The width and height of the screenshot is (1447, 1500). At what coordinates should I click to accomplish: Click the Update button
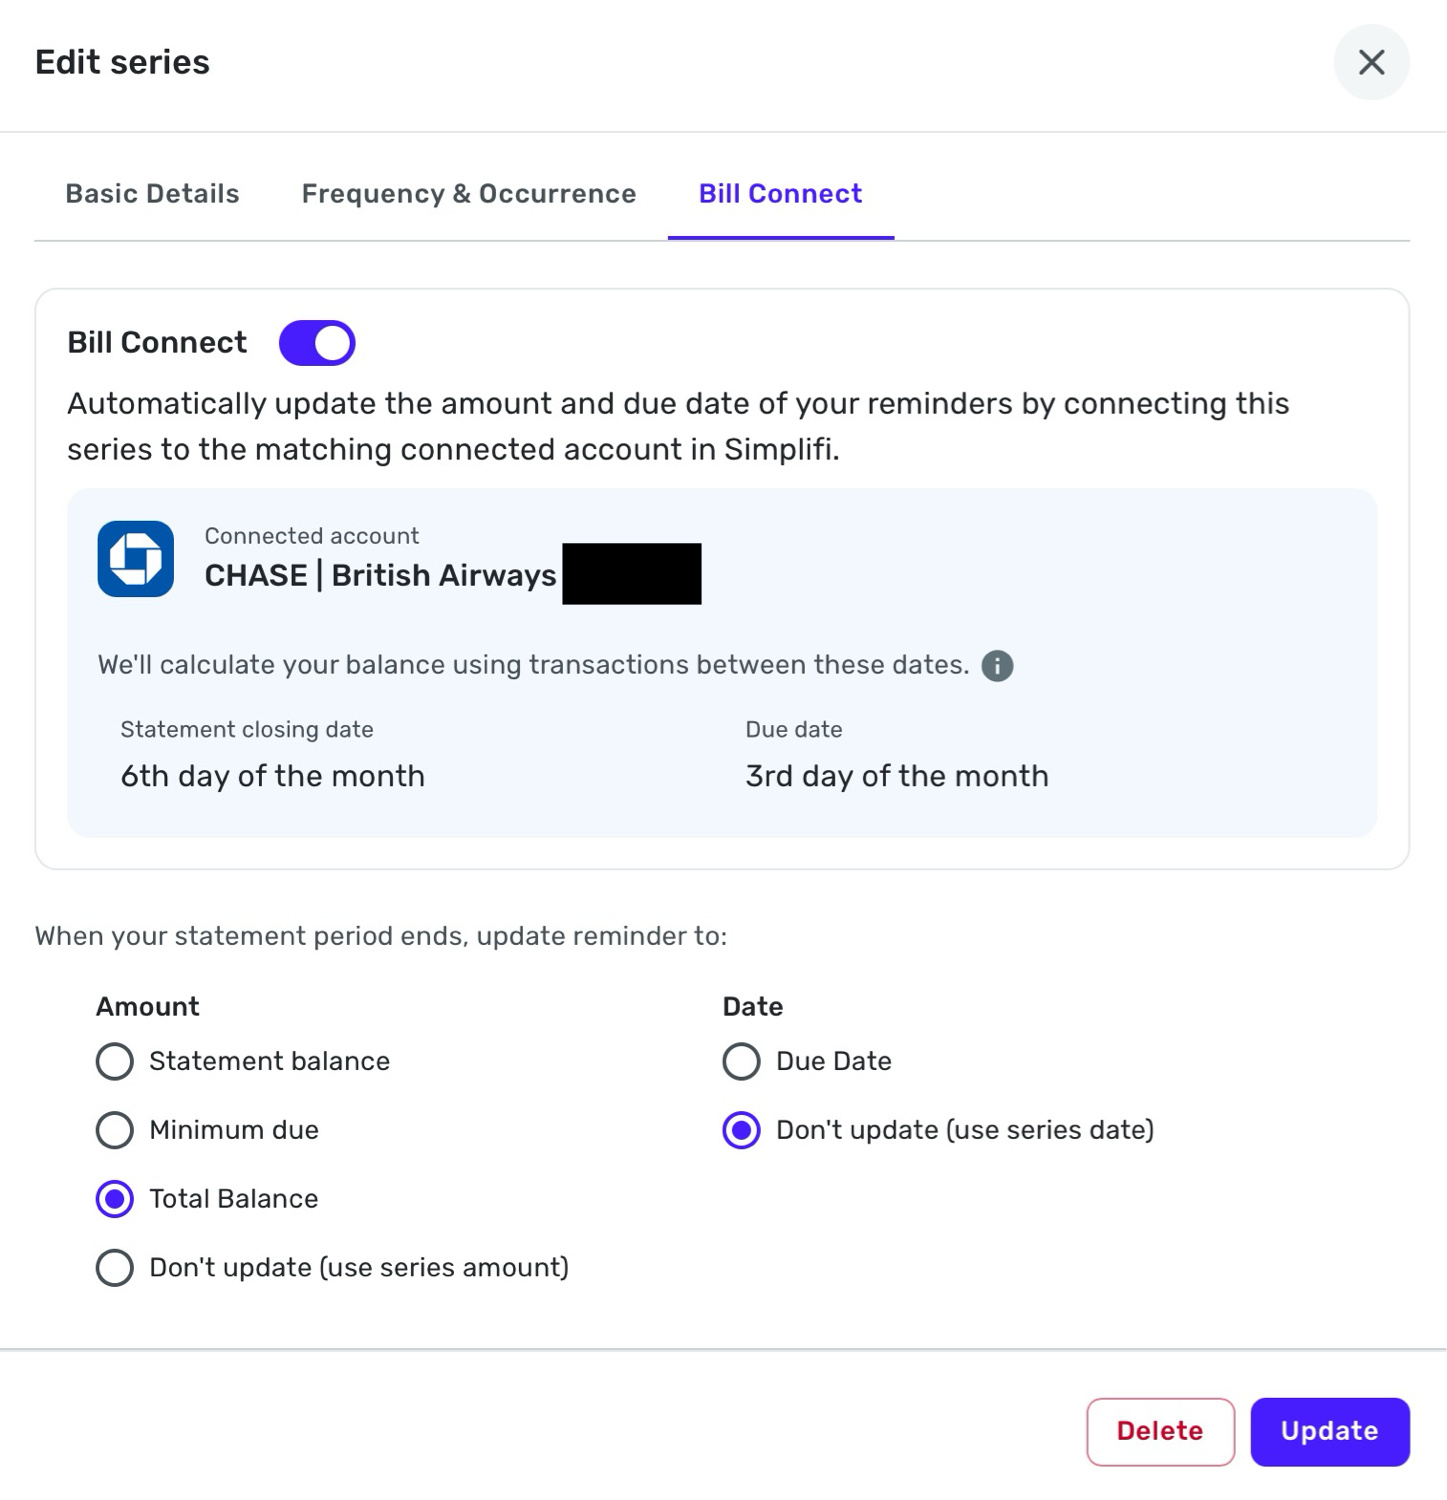1329,1431
